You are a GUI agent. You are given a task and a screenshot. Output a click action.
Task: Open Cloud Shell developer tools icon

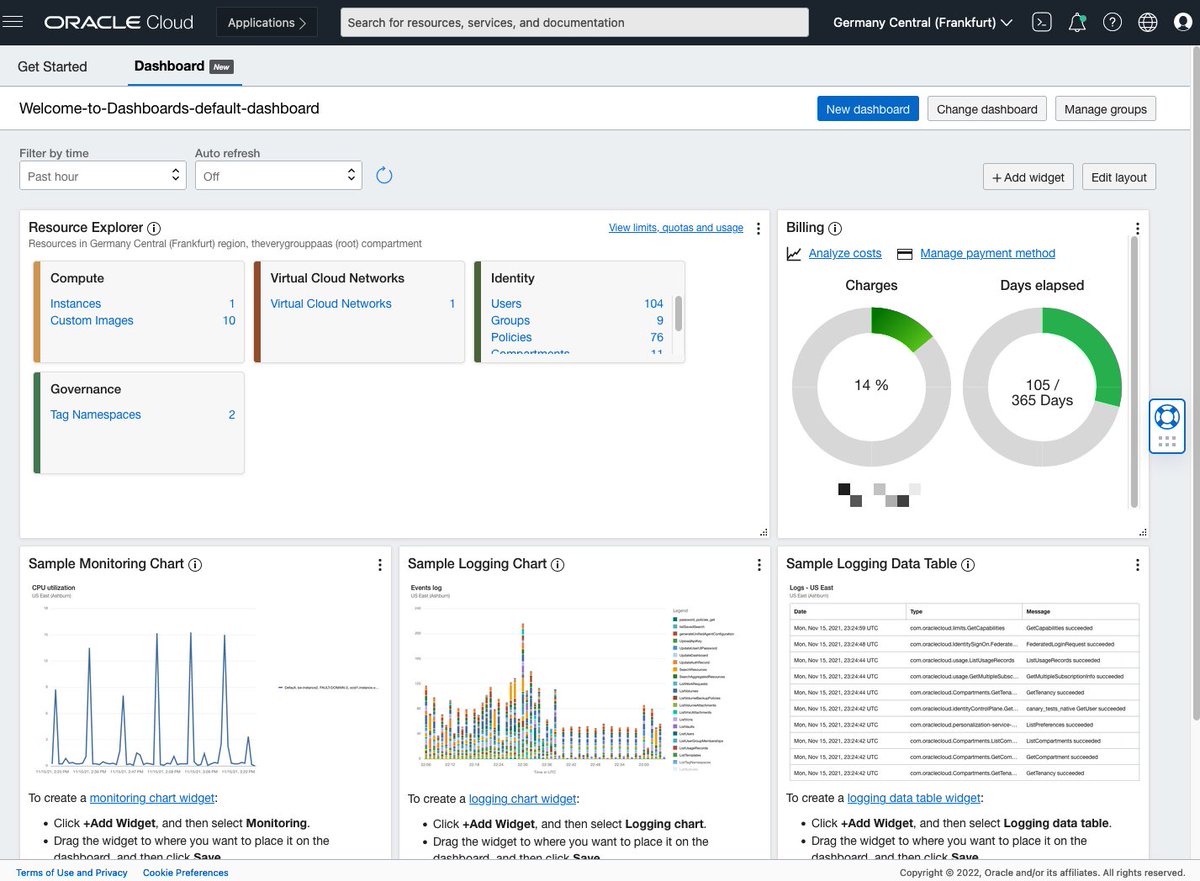click(1042, 22)
